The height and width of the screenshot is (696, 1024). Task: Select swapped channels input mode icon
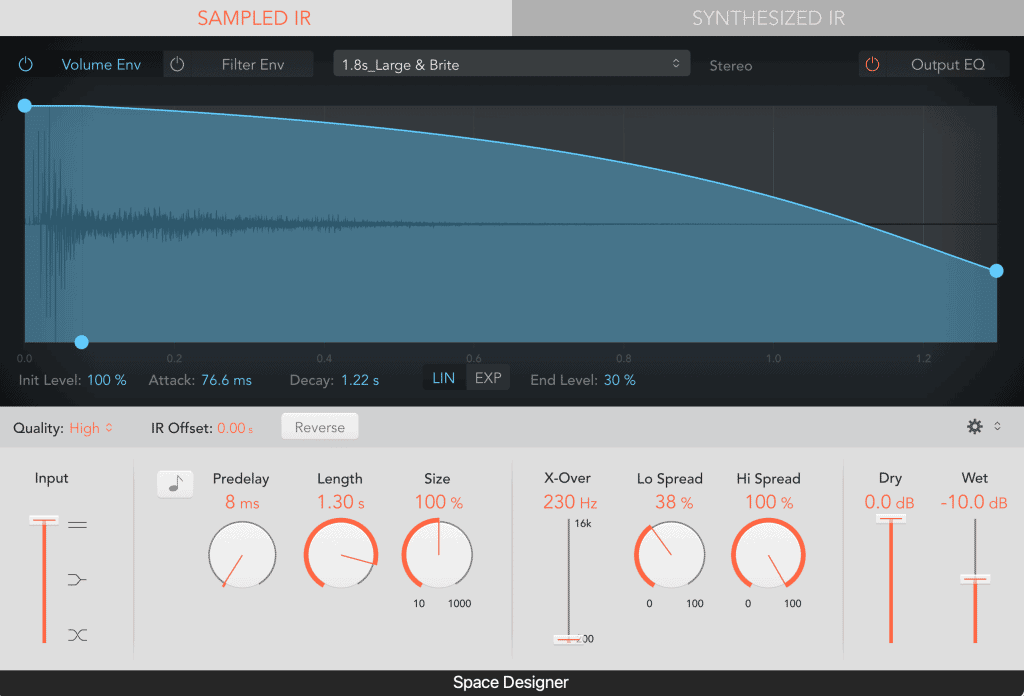77,635
